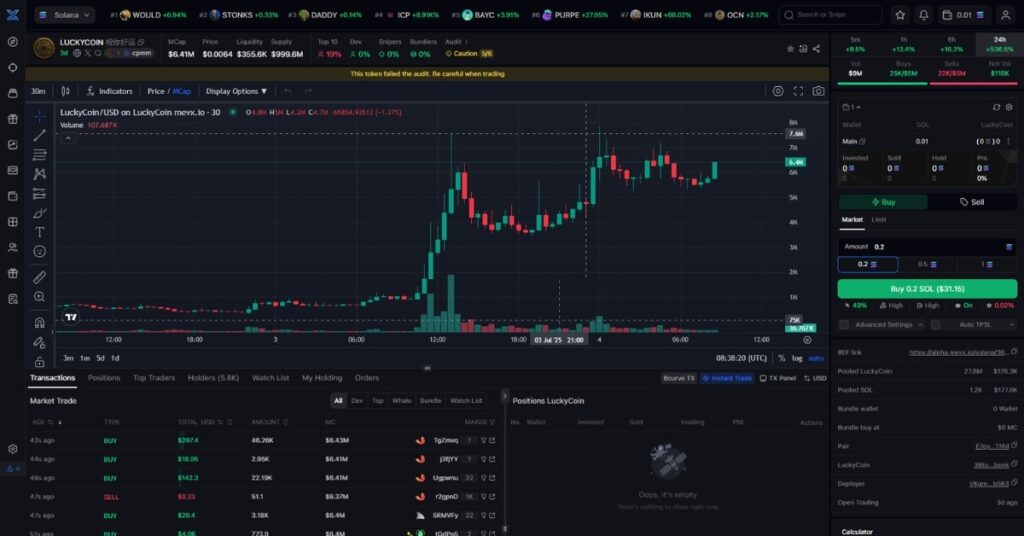
Task: Enable Advanced Settings checkbox
Action: click(844, 324)
